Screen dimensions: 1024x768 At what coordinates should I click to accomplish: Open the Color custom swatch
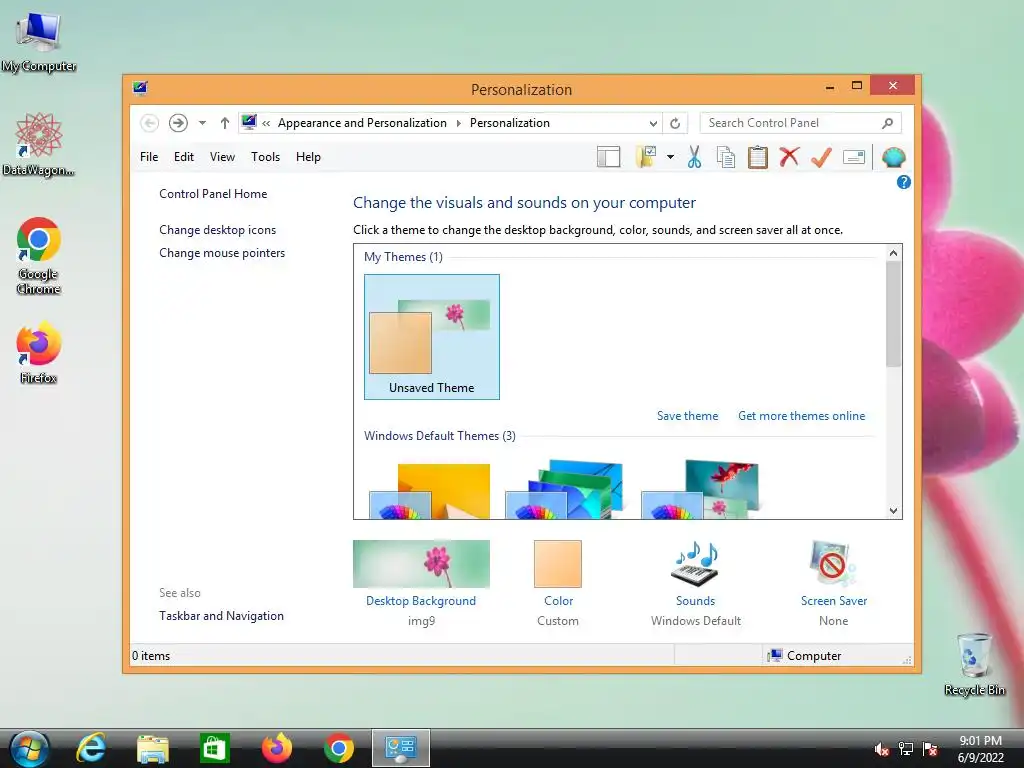[558, 564]
